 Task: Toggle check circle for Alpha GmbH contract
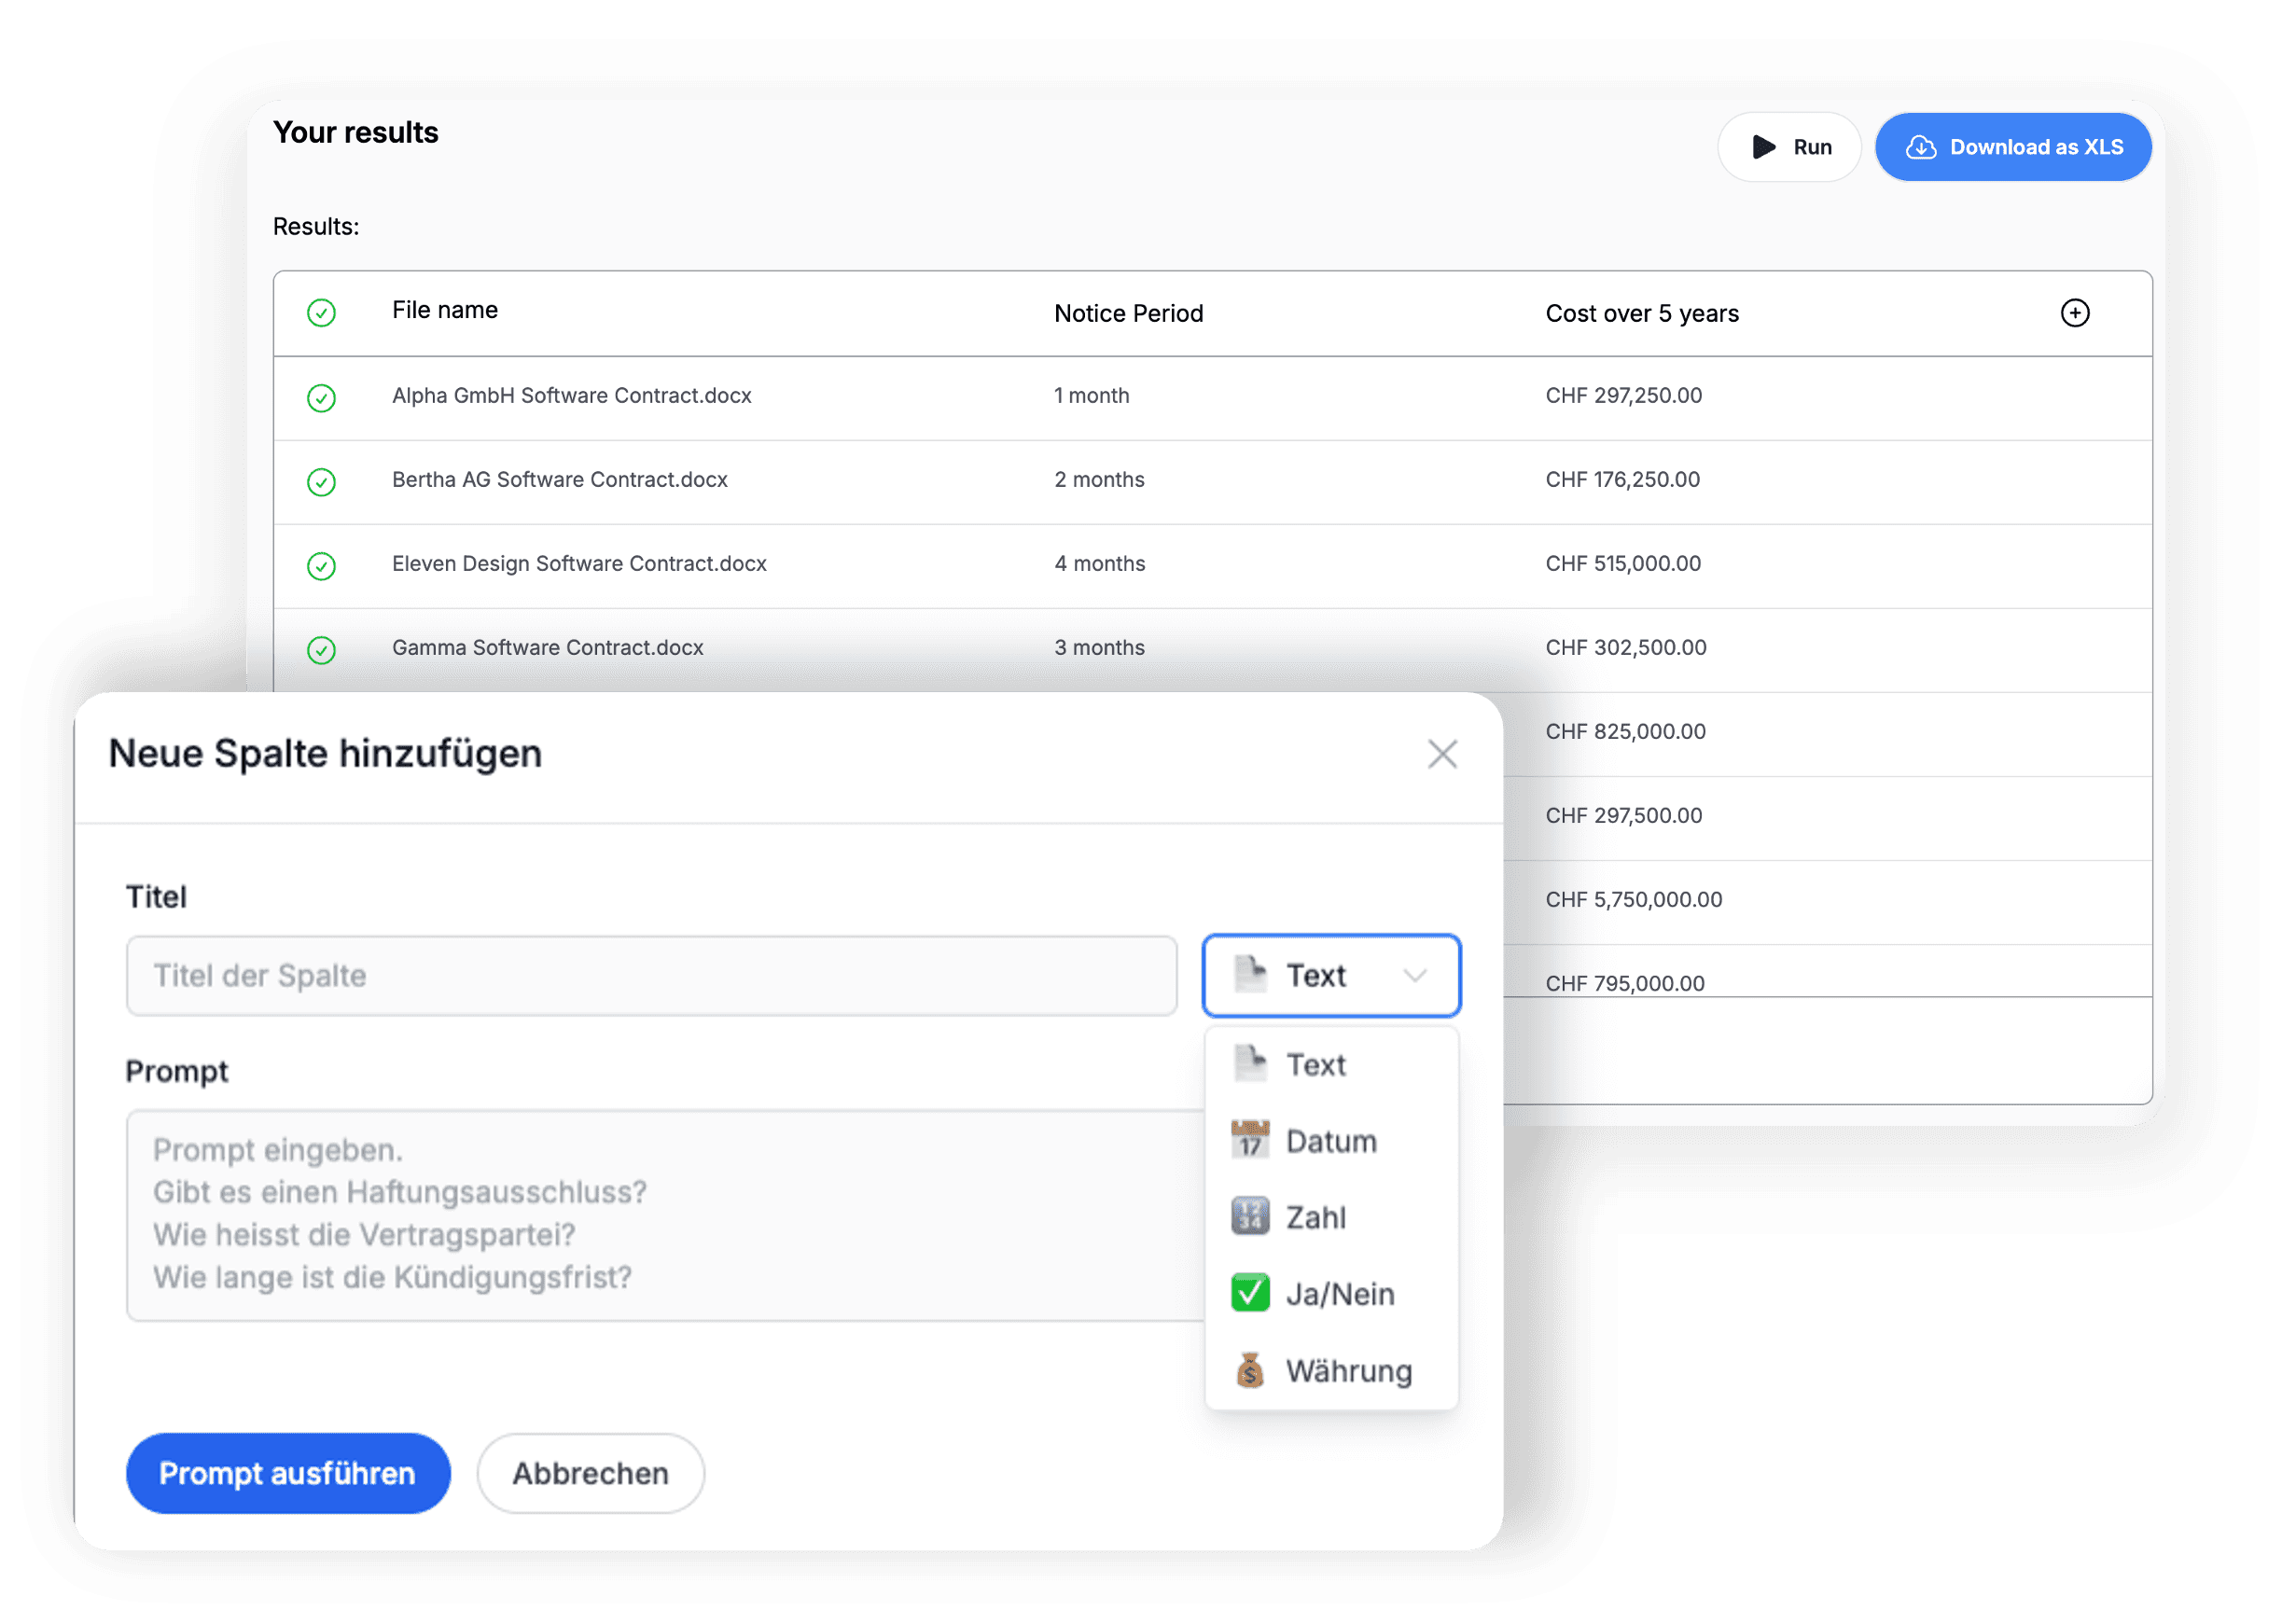click(x=321, y=398)
